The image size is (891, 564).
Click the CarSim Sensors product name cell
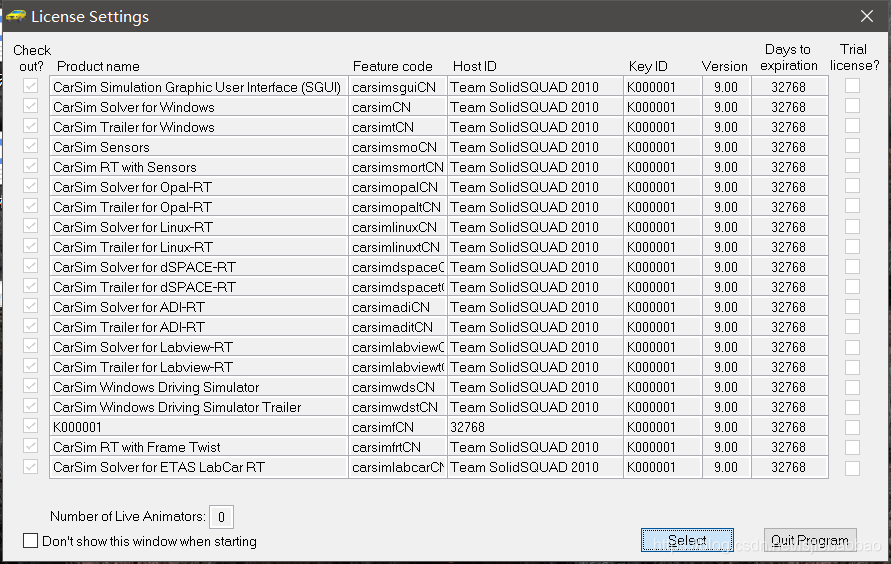coord(199,147)
